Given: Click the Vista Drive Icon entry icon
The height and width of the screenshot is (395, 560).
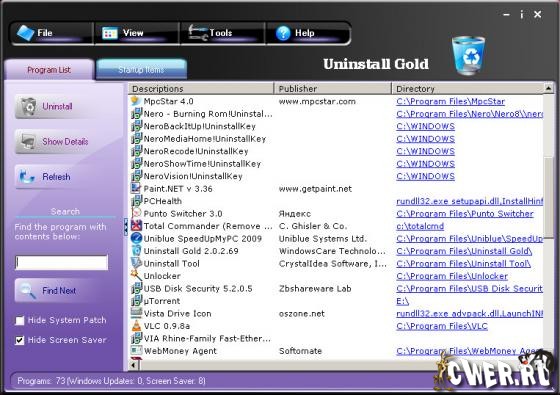Looking at the screenshot, I should 136,313.
